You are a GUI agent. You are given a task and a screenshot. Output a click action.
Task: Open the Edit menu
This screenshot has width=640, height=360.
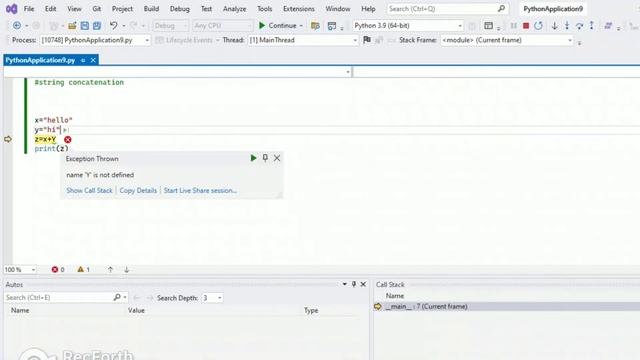point(51,9)
